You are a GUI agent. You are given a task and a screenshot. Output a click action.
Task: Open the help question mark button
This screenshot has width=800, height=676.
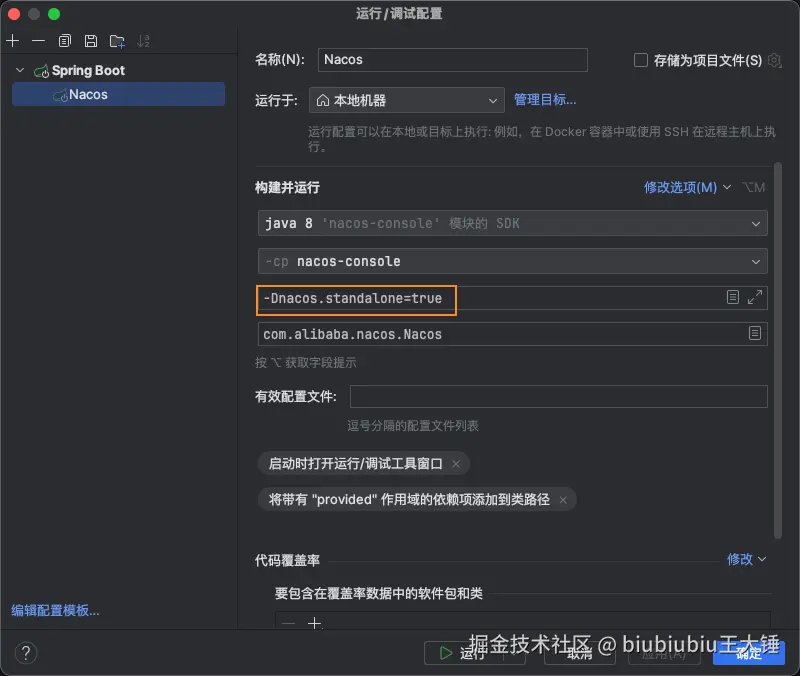26,653
